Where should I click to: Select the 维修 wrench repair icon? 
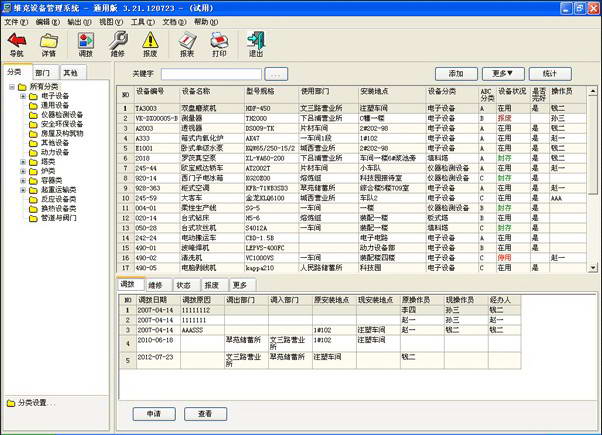click(118, 41)
